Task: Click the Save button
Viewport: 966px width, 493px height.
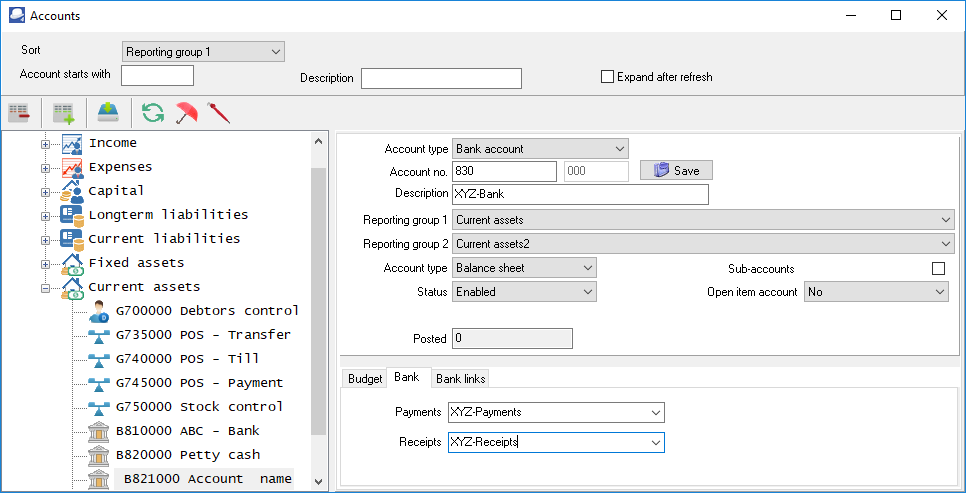Action: pyautogui.click(x=676, y=171)
